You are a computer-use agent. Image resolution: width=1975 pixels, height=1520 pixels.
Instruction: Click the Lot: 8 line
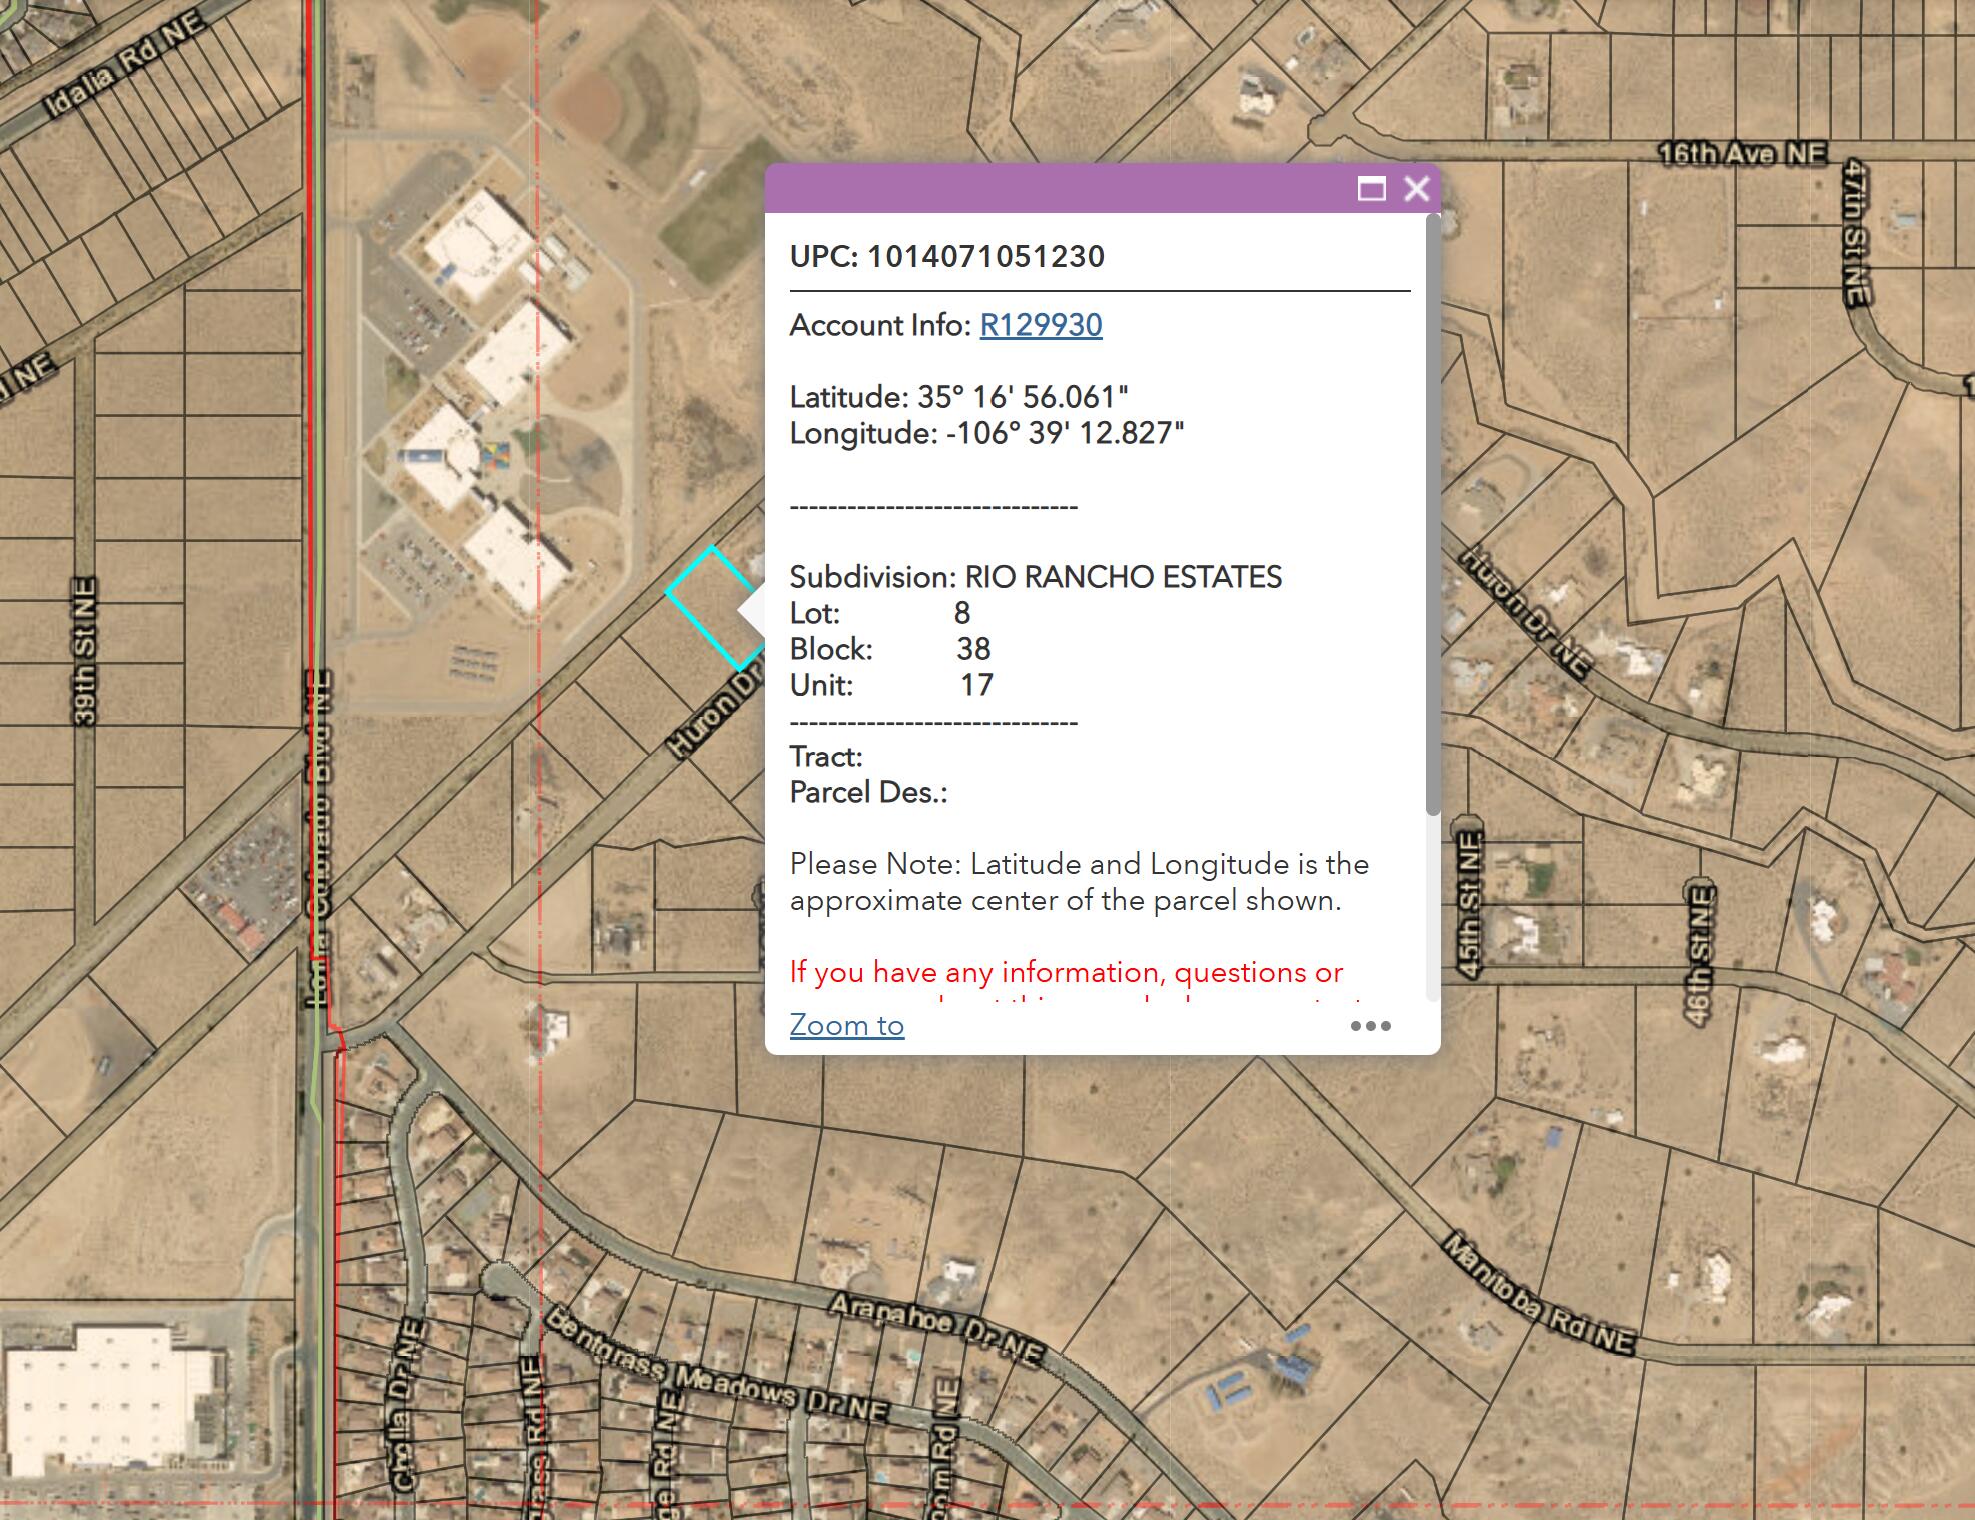click(x=880, y=613)
